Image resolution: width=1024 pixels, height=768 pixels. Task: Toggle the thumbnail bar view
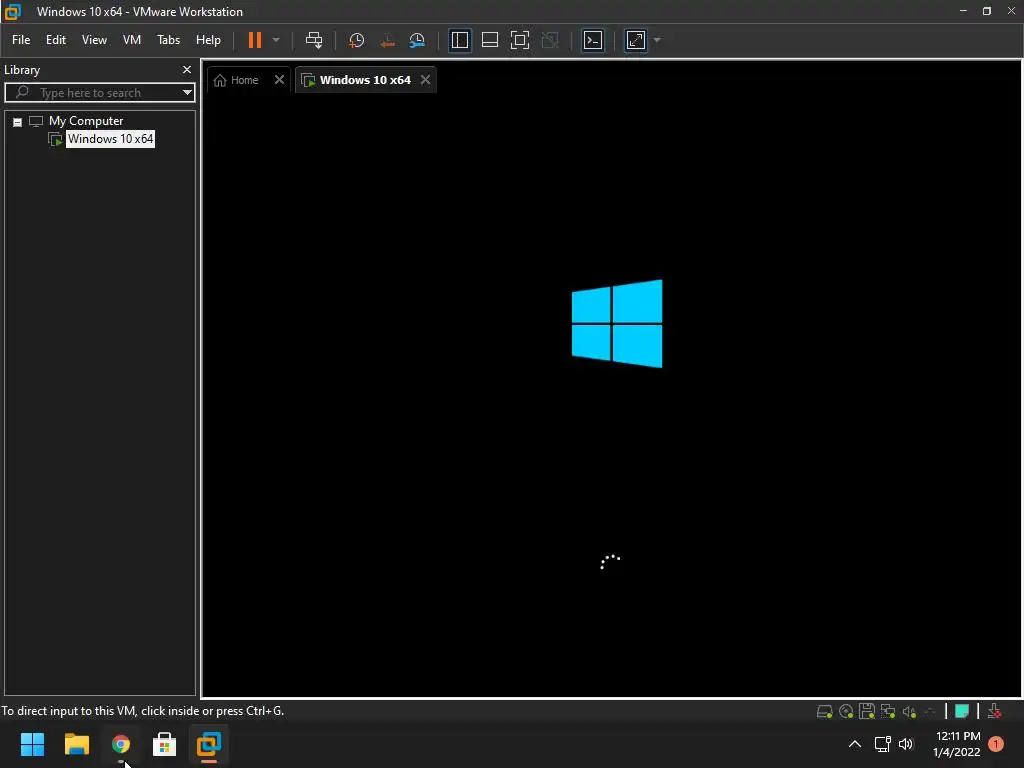(490, 40)
